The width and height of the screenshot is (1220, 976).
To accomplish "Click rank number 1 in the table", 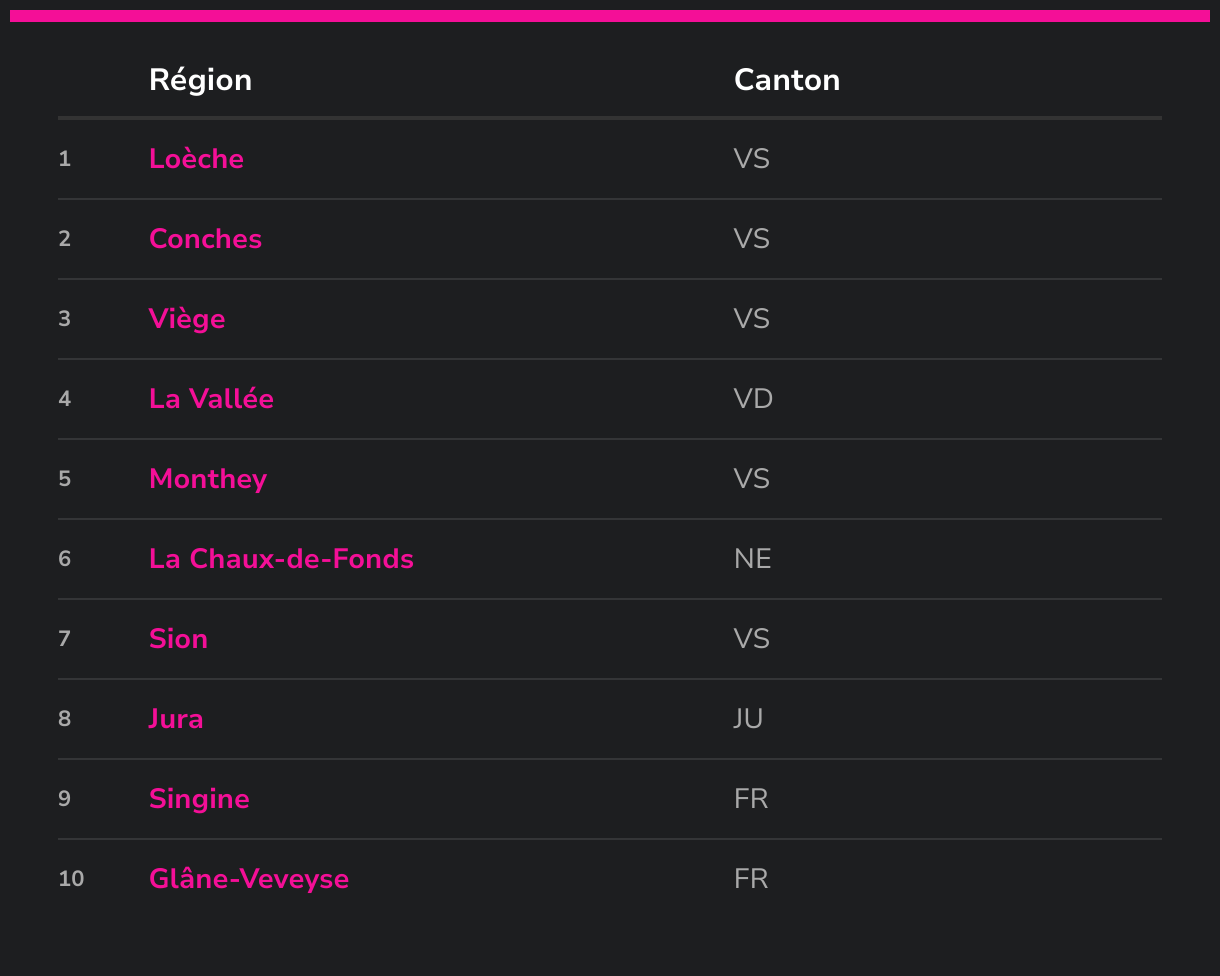I will point(65,159).
